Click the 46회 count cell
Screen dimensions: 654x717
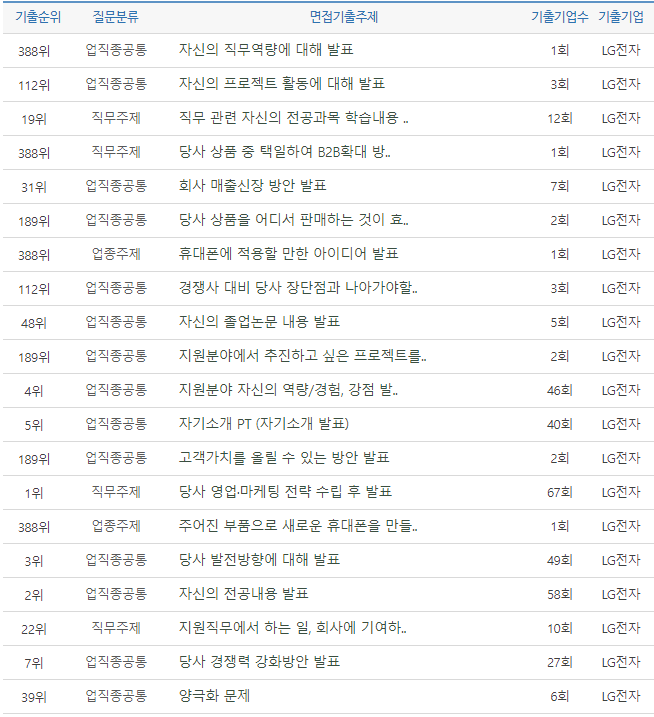pos(559,390)
